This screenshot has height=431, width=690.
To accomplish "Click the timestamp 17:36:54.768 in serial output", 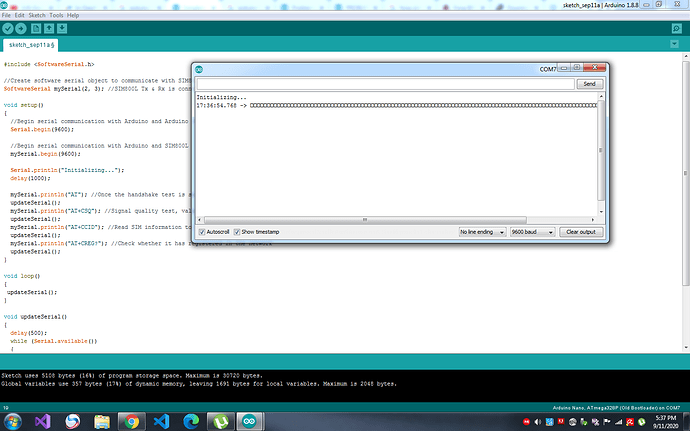I will (x=217, y=106).
